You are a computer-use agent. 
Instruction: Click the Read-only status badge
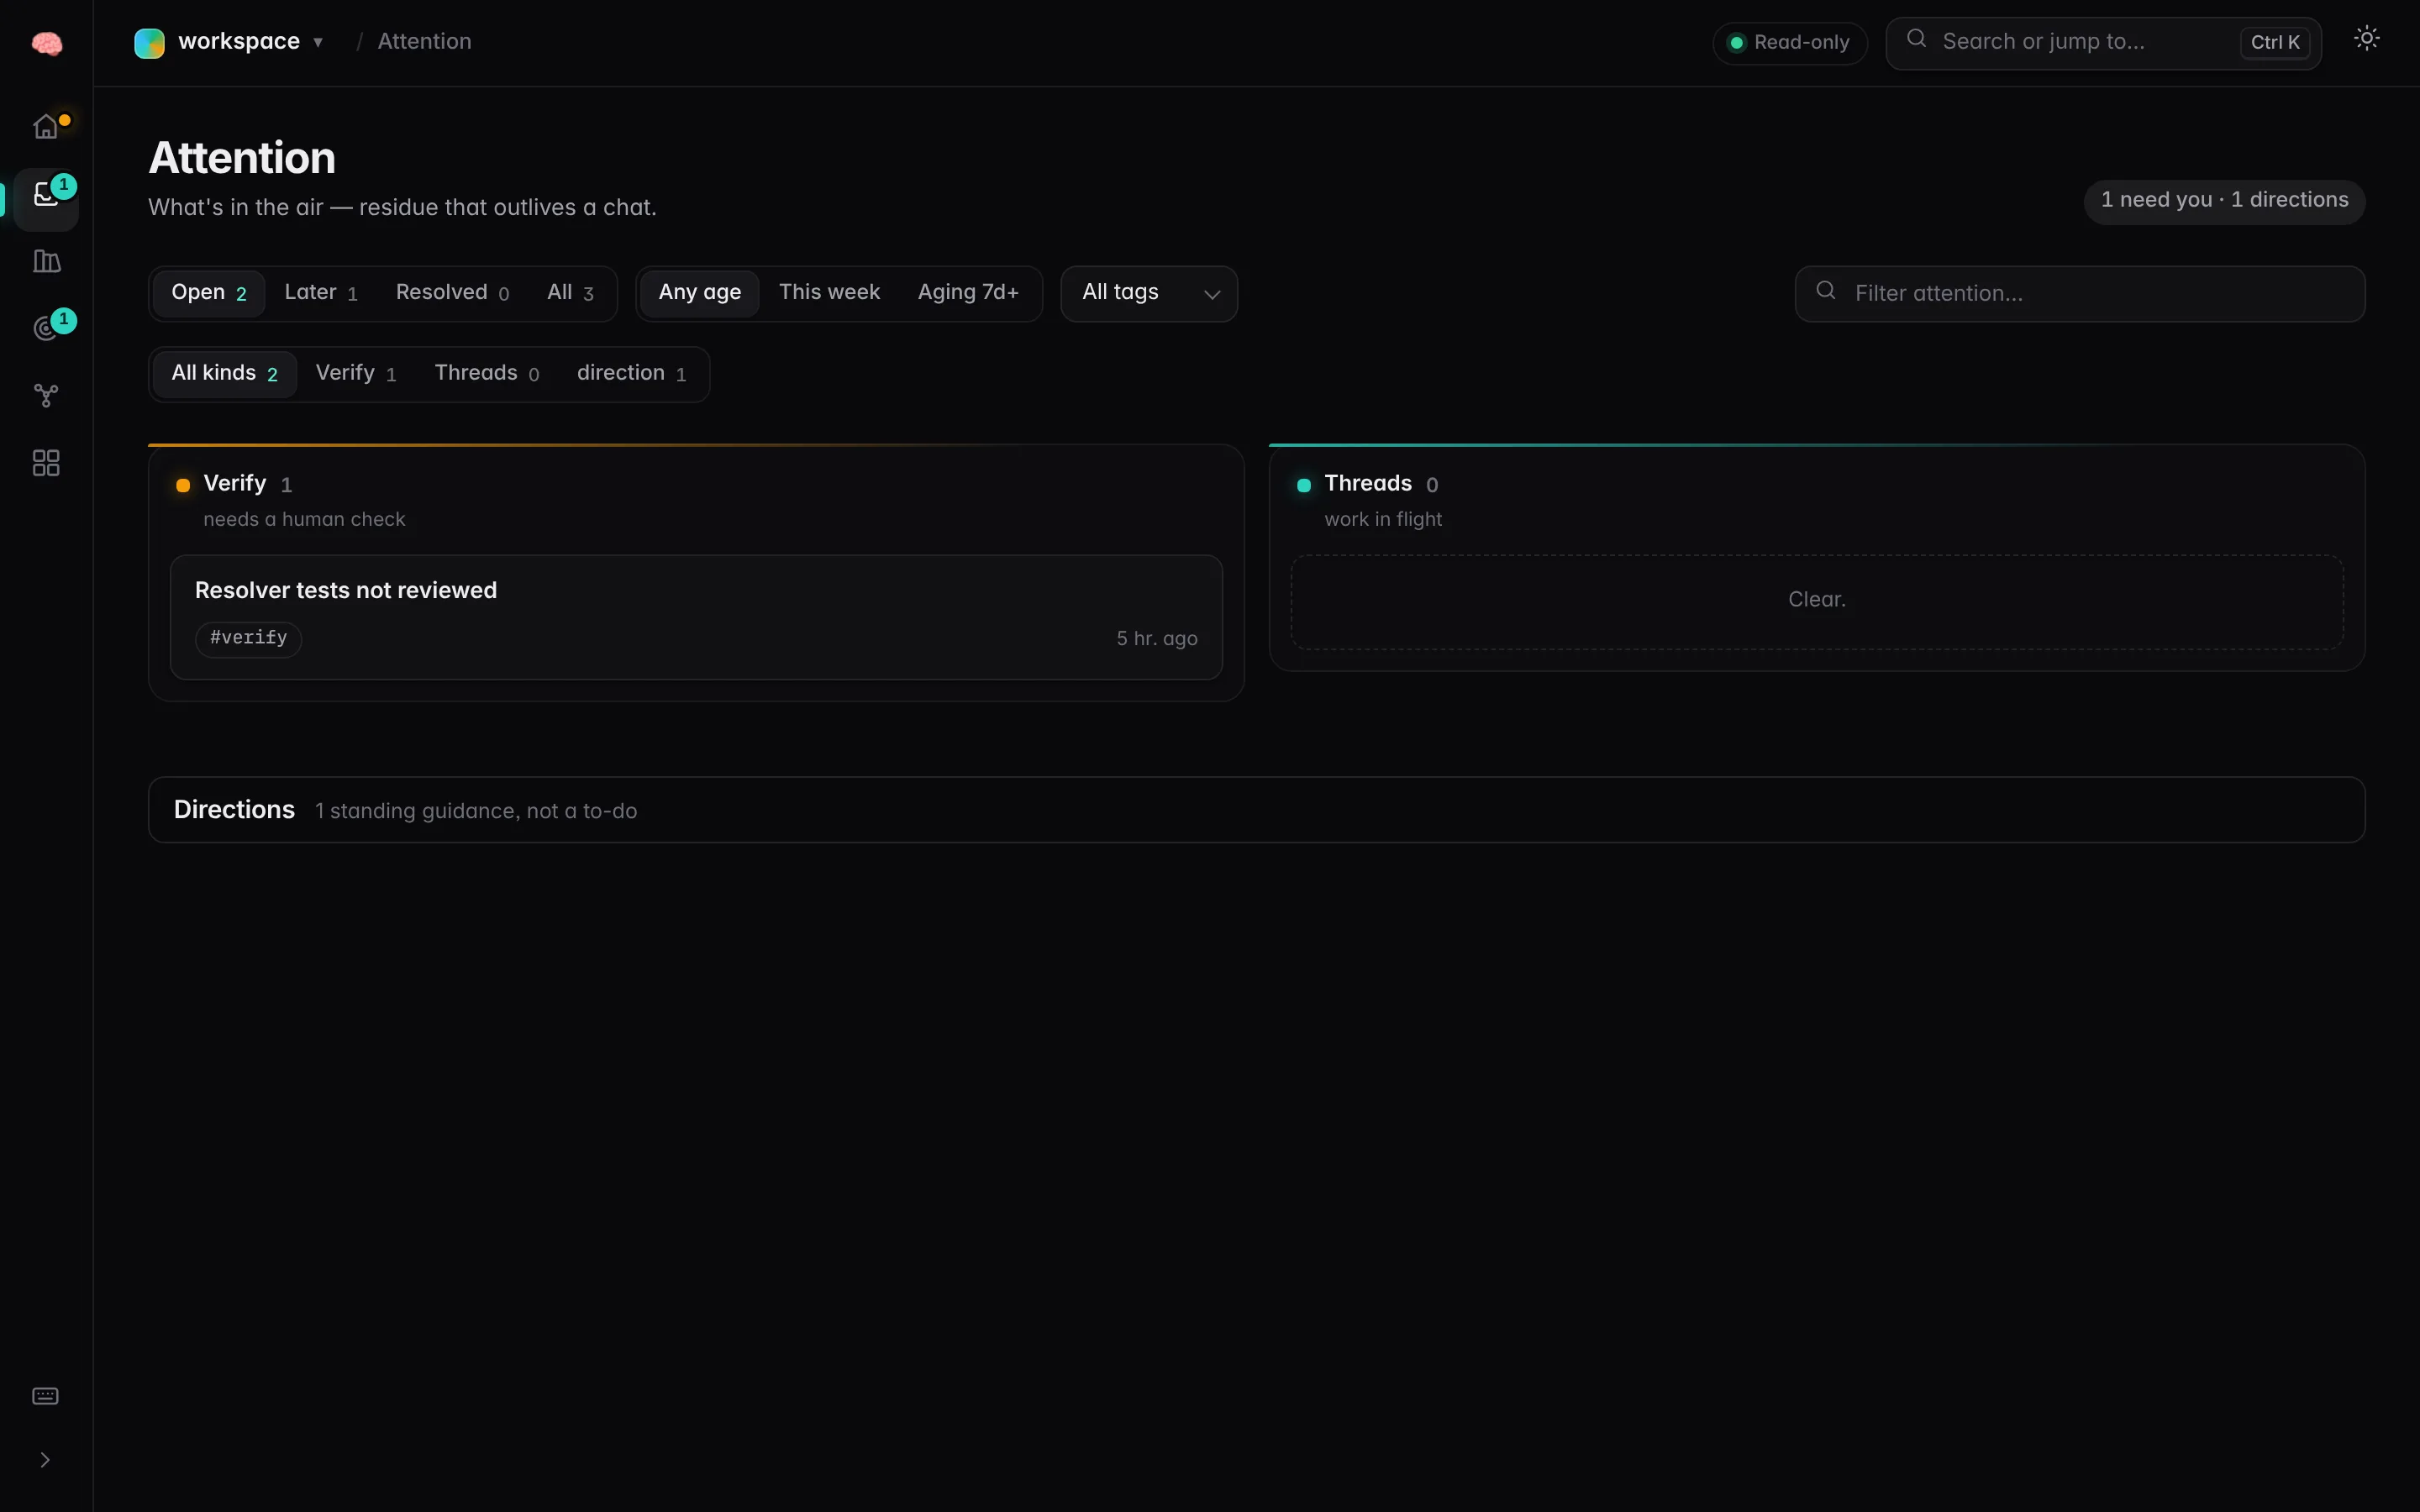tap(1789, 43)
